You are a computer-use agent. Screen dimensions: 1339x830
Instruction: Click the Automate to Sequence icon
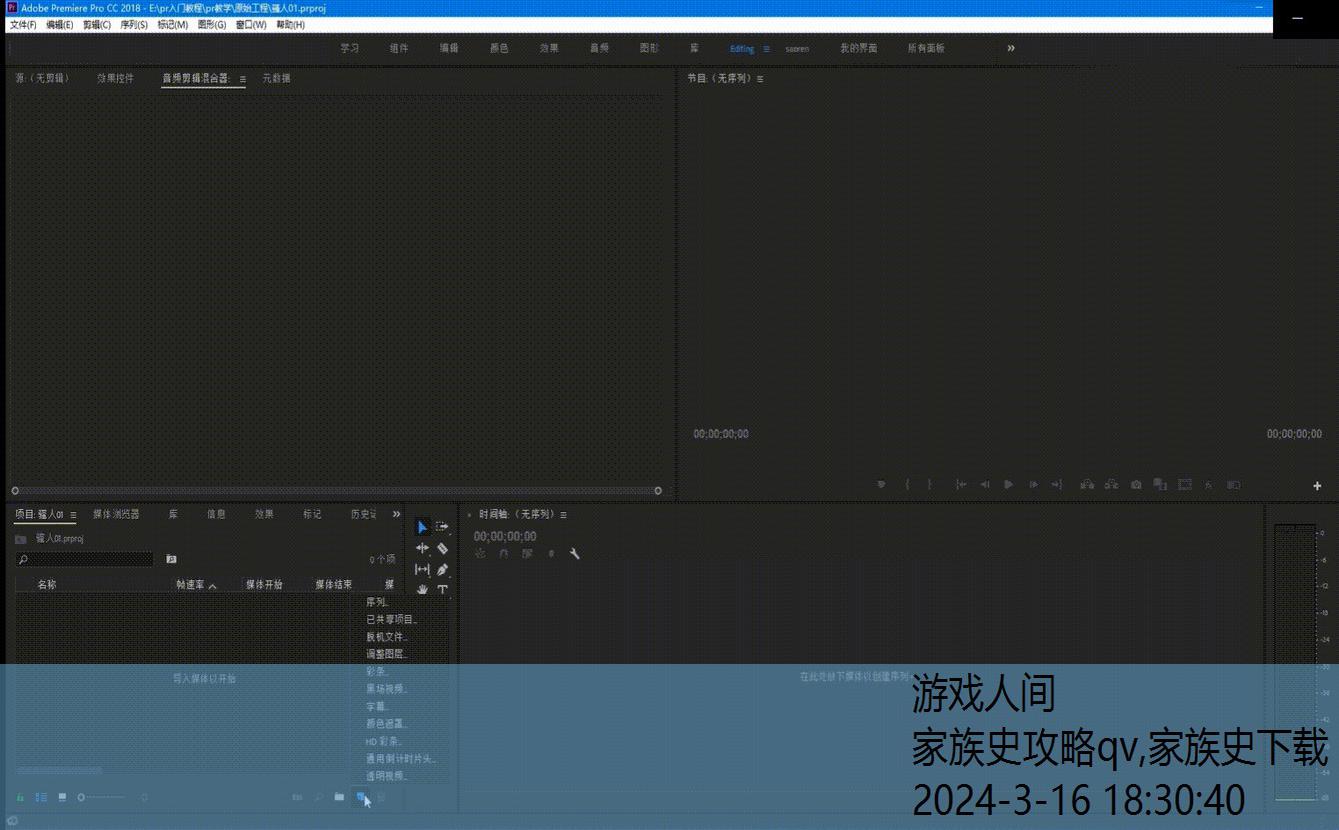tap(297, 797)
